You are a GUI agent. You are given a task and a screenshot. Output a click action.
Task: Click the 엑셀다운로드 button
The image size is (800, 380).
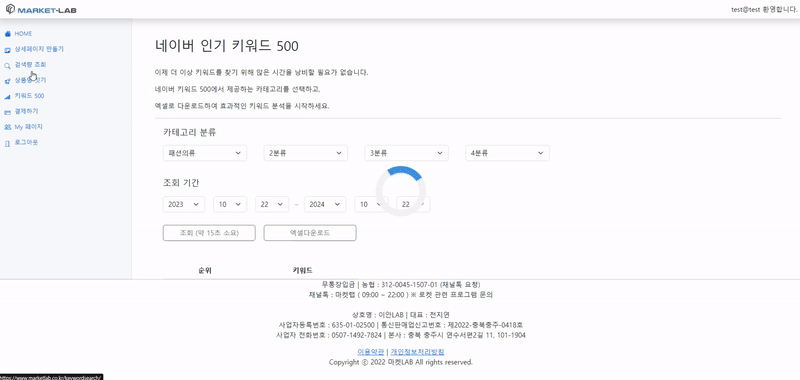click(x=310, y=233)
